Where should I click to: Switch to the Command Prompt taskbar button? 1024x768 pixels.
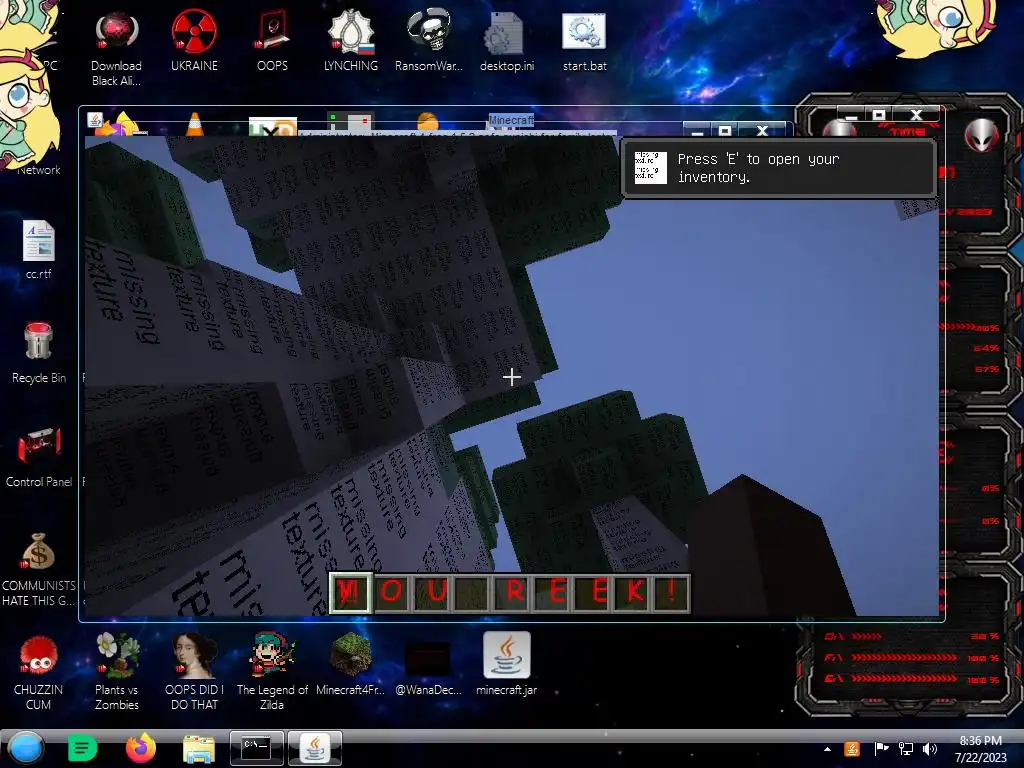(x=257, y=748)
